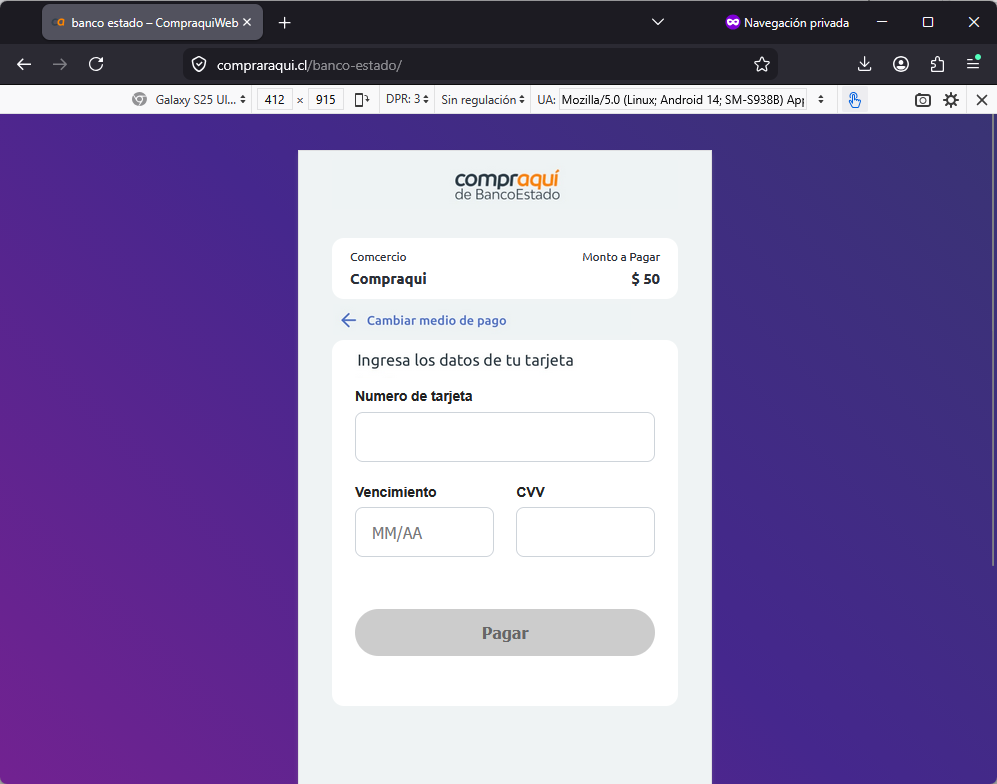Image resolution: width=997 pixels, height=784 pixels.
Task: Click the blue back arrow icon
Action: [348, 320]
